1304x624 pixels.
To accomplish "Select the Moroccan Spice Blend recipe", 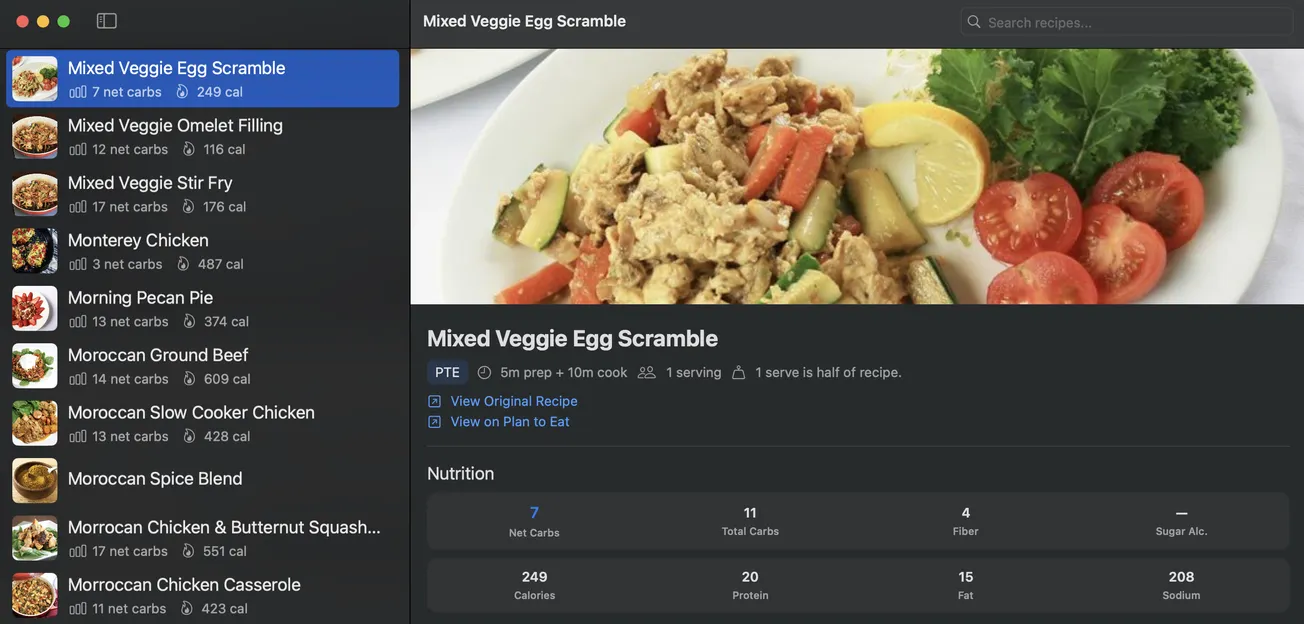I will tap(155, 478).
